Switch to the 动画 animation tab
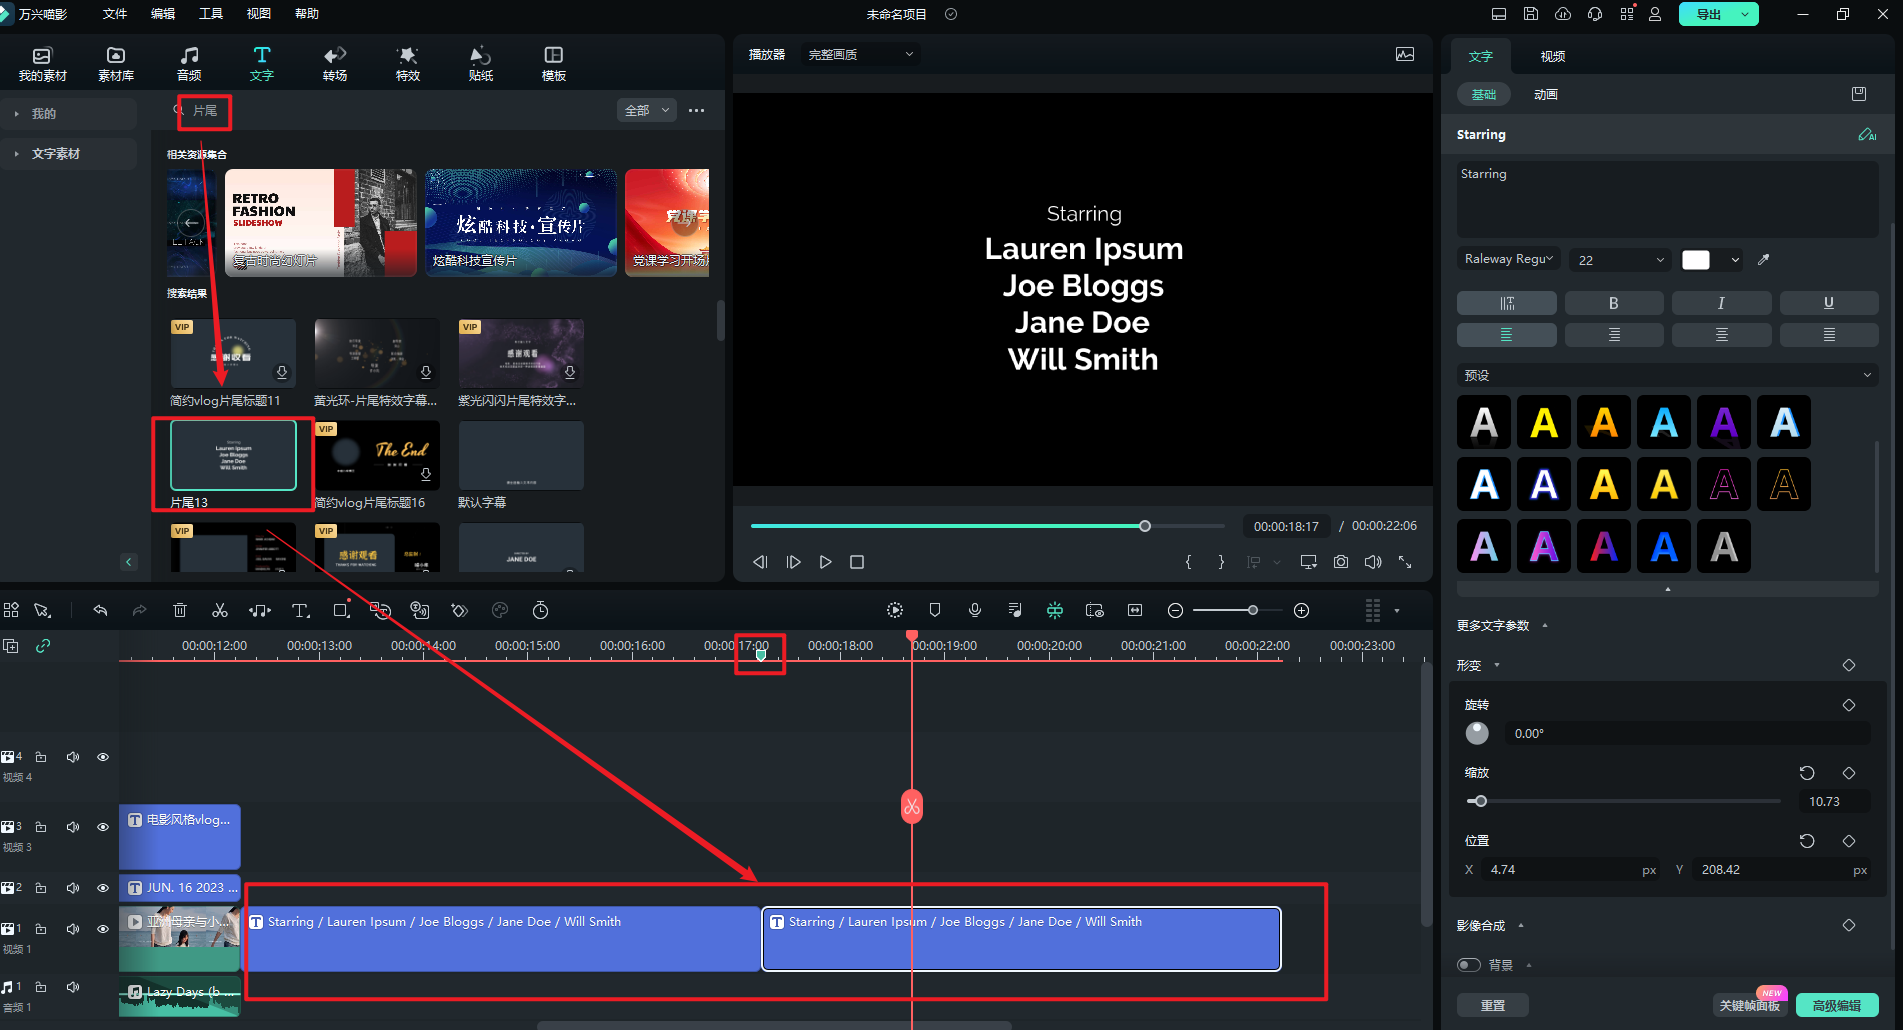The height and width of the screenshot is (1030, 1903). [1546, 94]
